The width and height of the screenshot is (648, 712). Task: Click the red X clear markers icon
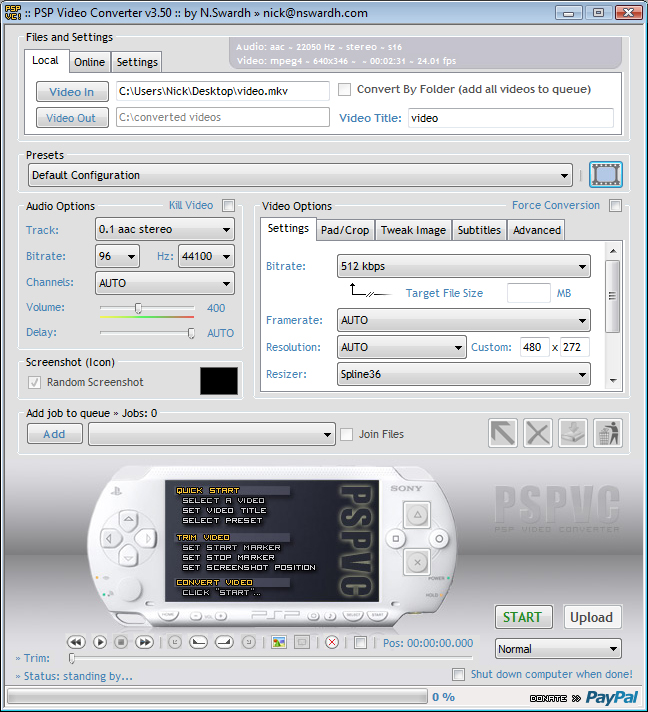pyautogui.click(x=332, y=642)
